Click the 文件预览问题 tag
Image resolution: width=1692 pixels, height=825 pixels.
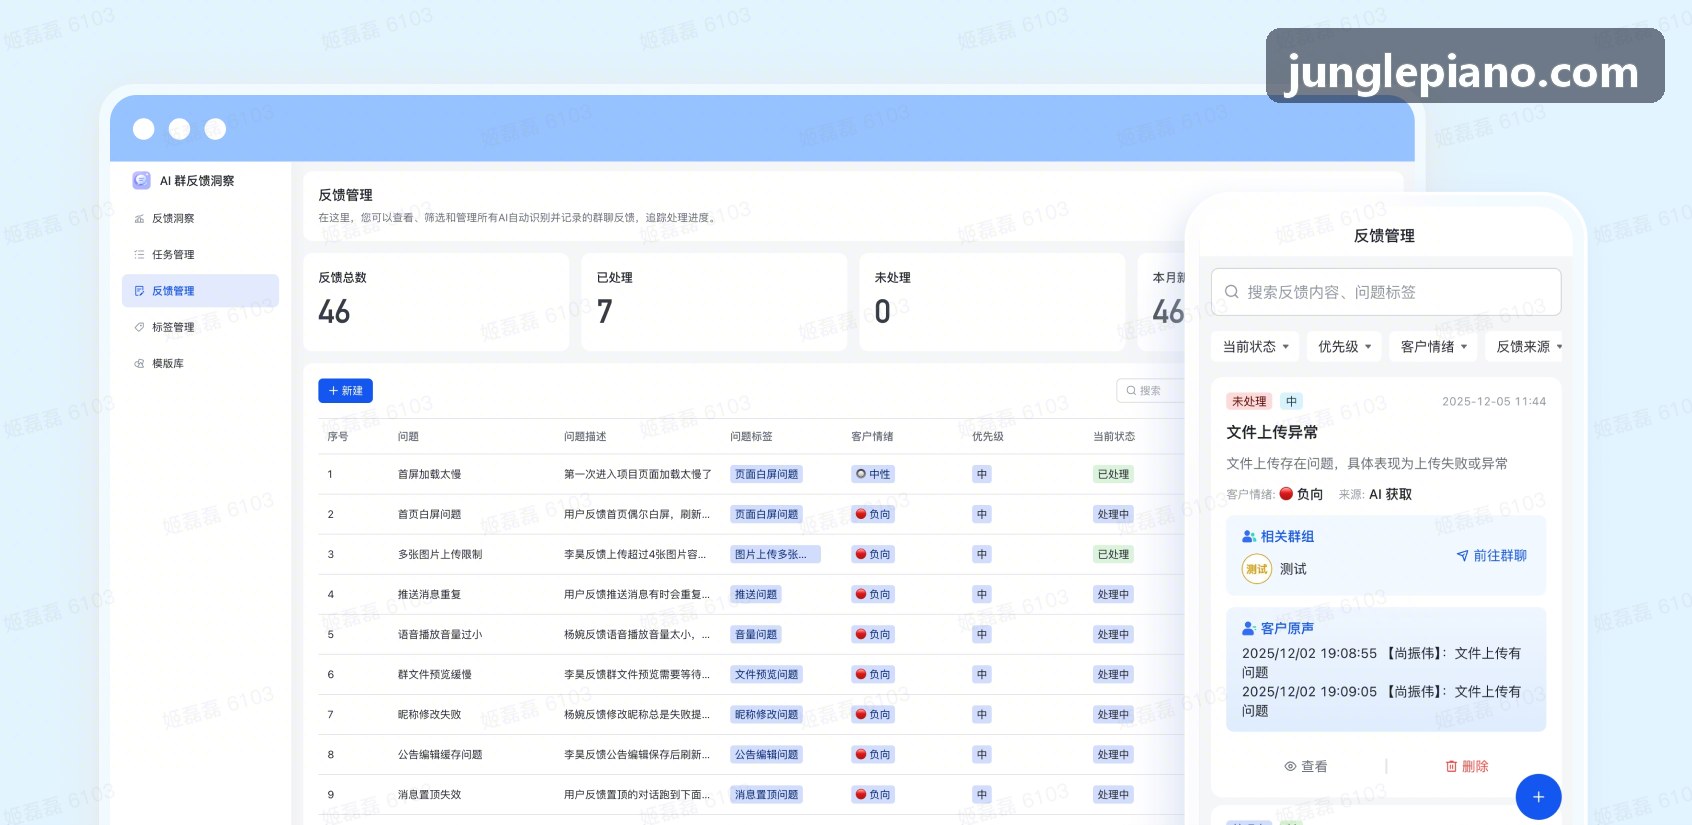767,675
